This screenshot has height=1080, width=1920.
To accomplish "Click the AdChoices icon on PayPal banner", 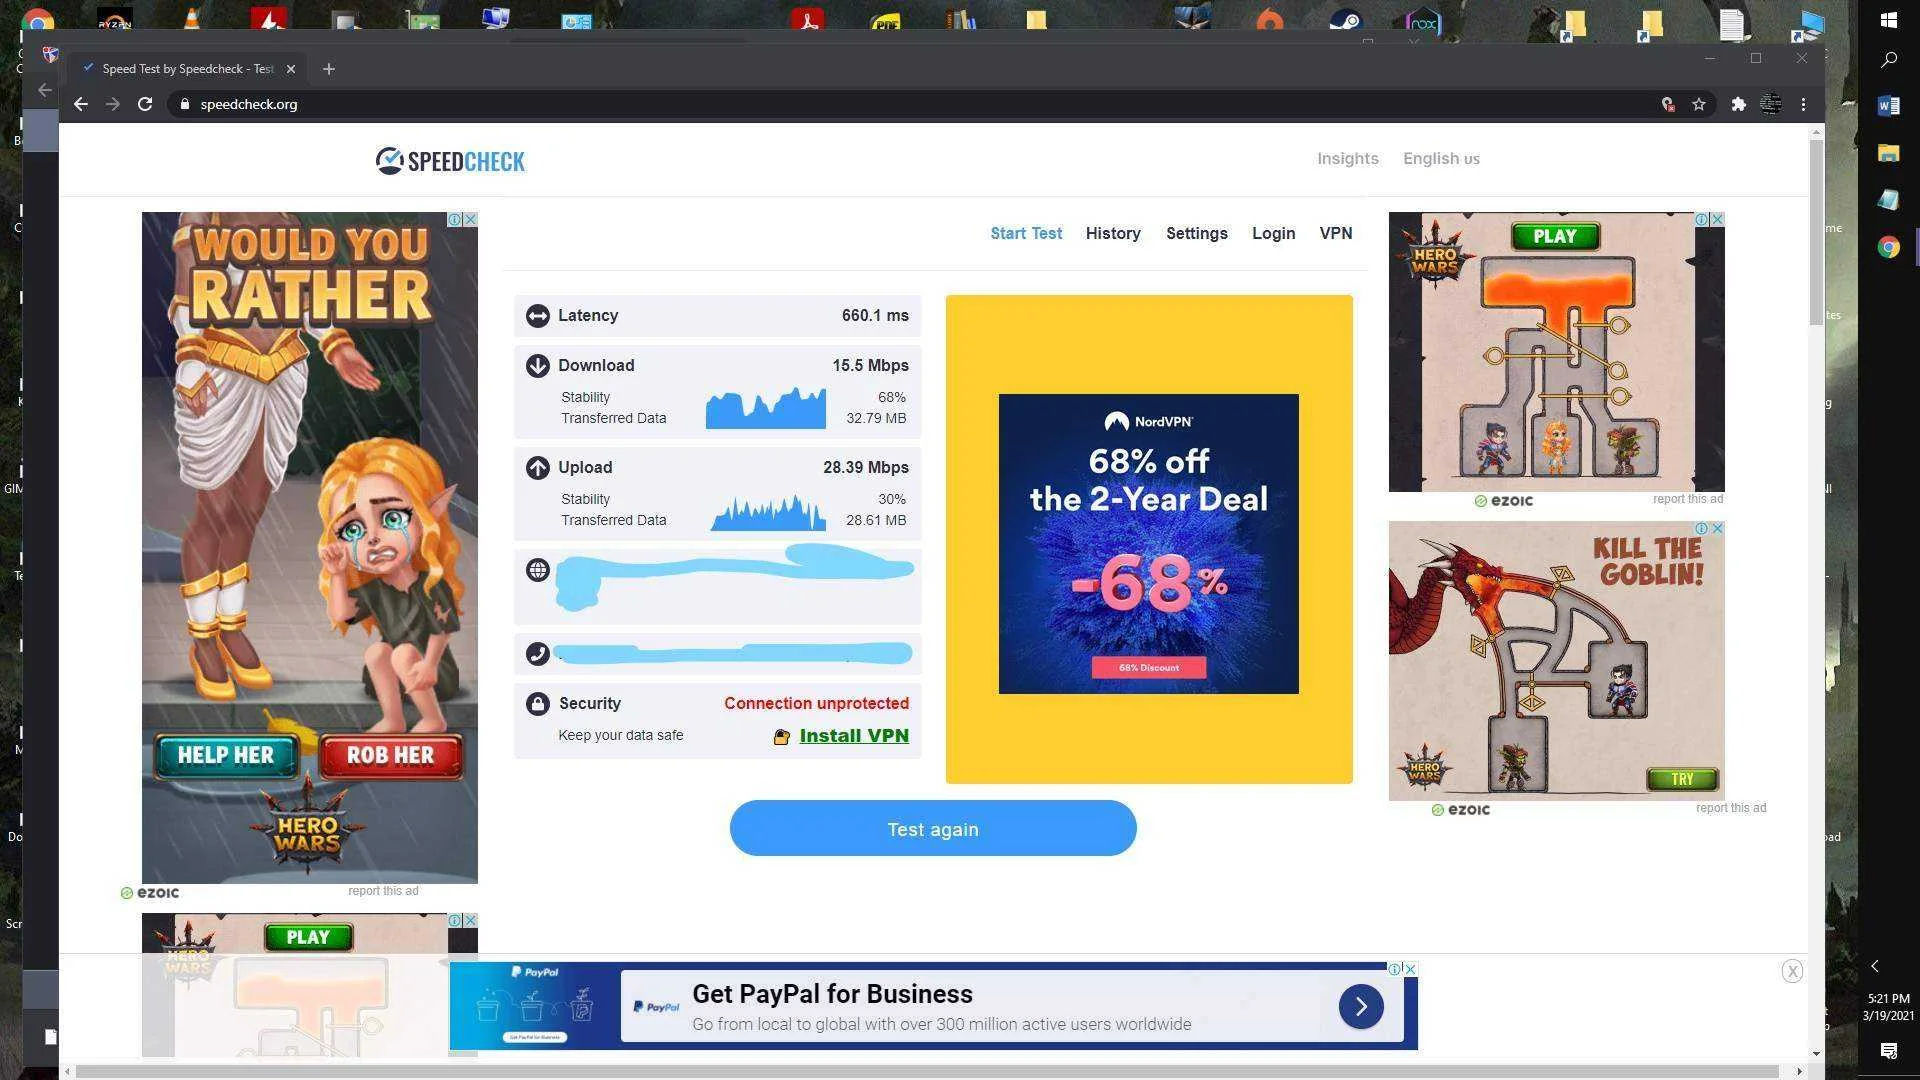I will tap(1394, 969).
